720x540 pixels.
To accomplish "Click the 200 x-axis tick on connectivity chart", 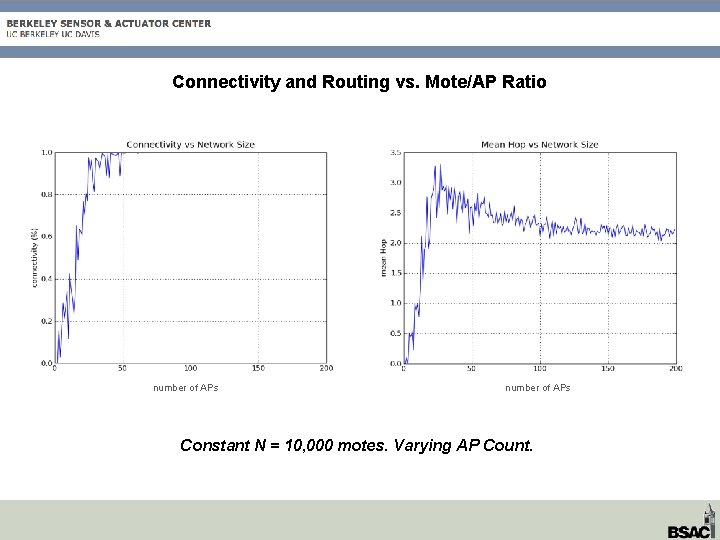I will [326, 368].
